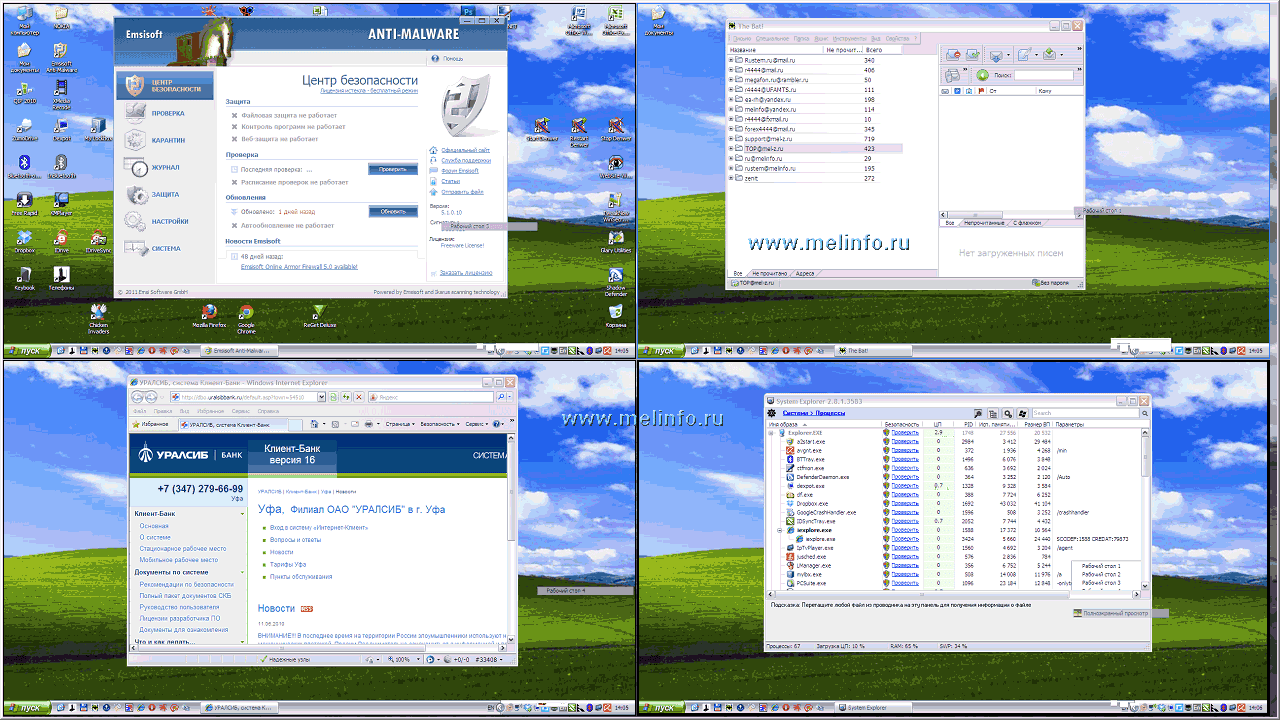Click Keybook desktop icon
Screen dimensions: 1280x720
(x=24, y=278)
